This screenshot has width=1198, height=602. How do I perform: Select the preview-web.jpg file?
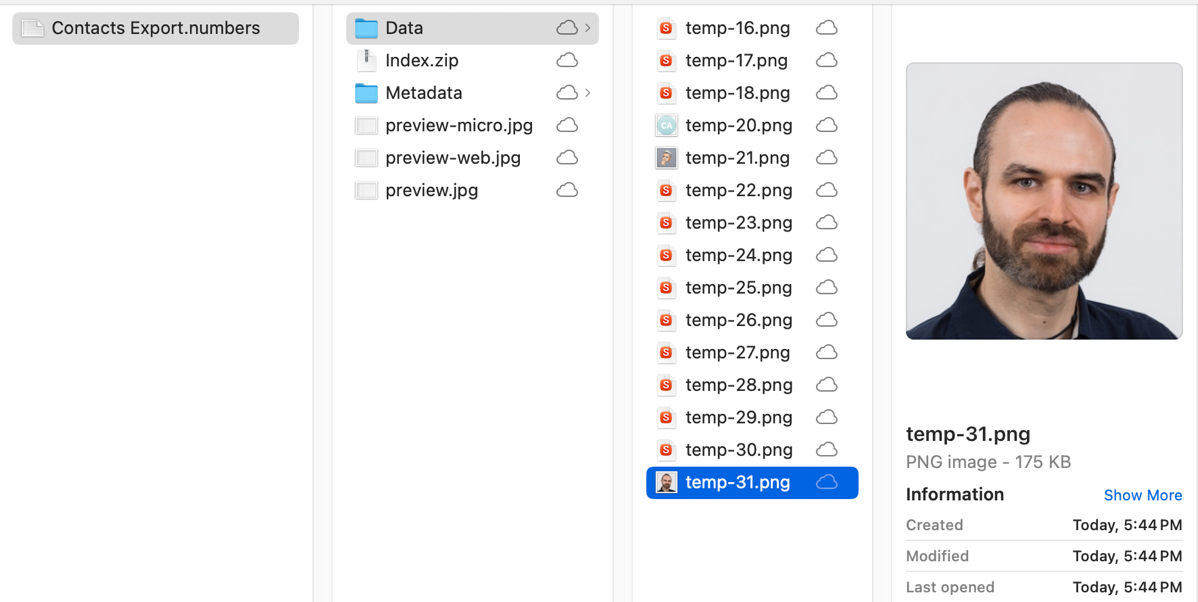452,158
